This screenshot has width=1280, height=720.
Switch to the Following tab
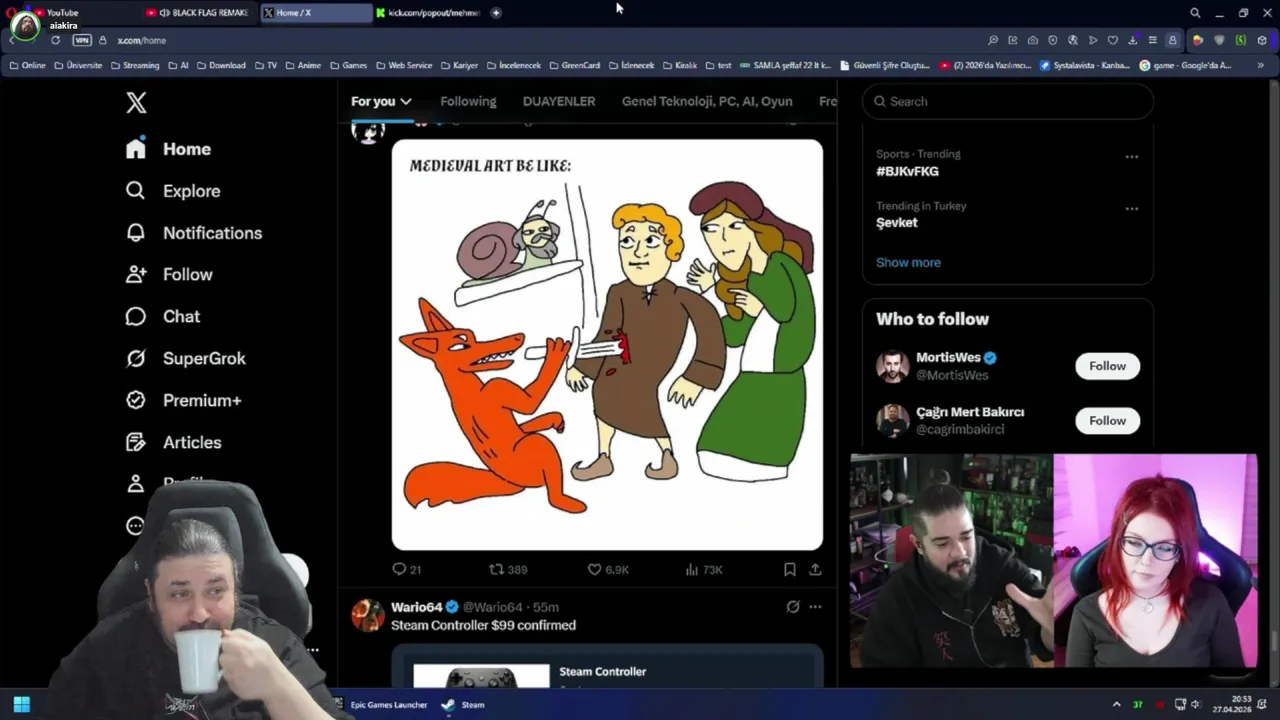pos(468,101)
